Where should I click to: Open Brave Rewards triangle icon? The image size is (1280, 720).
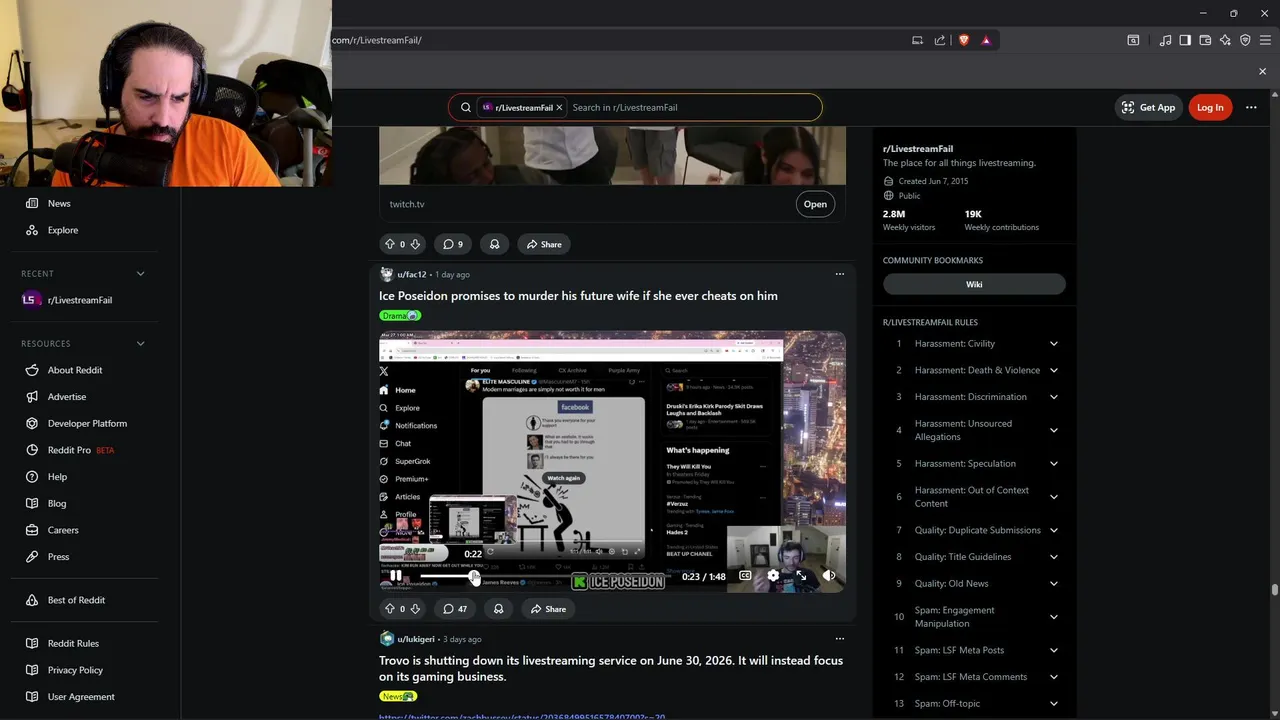pos(986,40)
